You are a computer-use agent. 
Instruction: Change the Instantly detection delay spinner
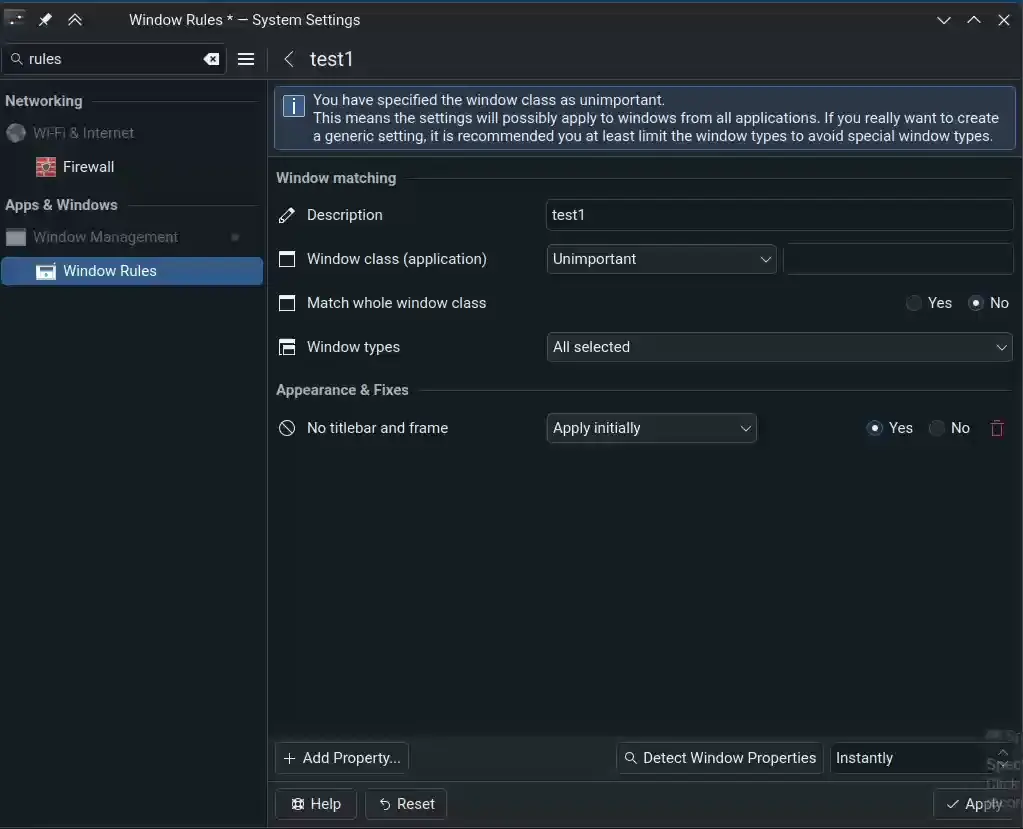click(922, 758)
